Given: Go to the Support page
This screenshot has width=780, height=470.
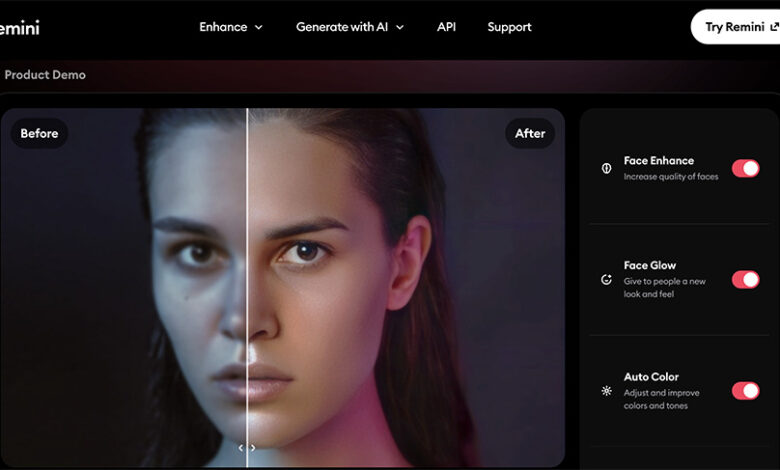Looking at the screenshot, I should coord(509,27).
